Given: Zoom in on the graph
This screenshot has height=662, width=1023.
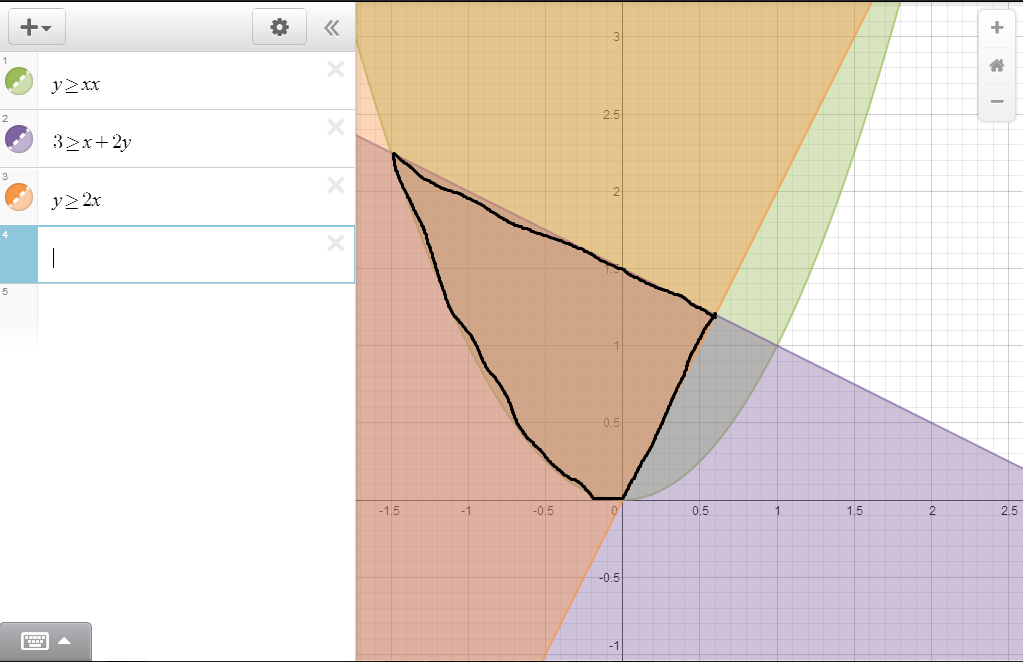Looking at the screenshot, I should 996,28.
